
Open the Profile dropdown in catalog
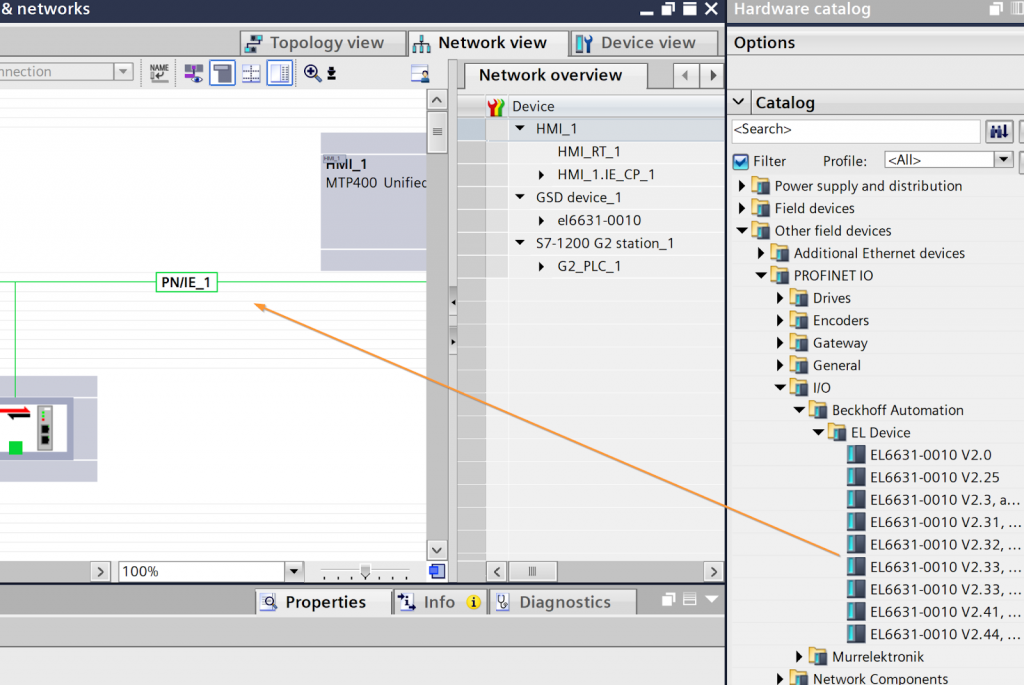(1003, 160)
